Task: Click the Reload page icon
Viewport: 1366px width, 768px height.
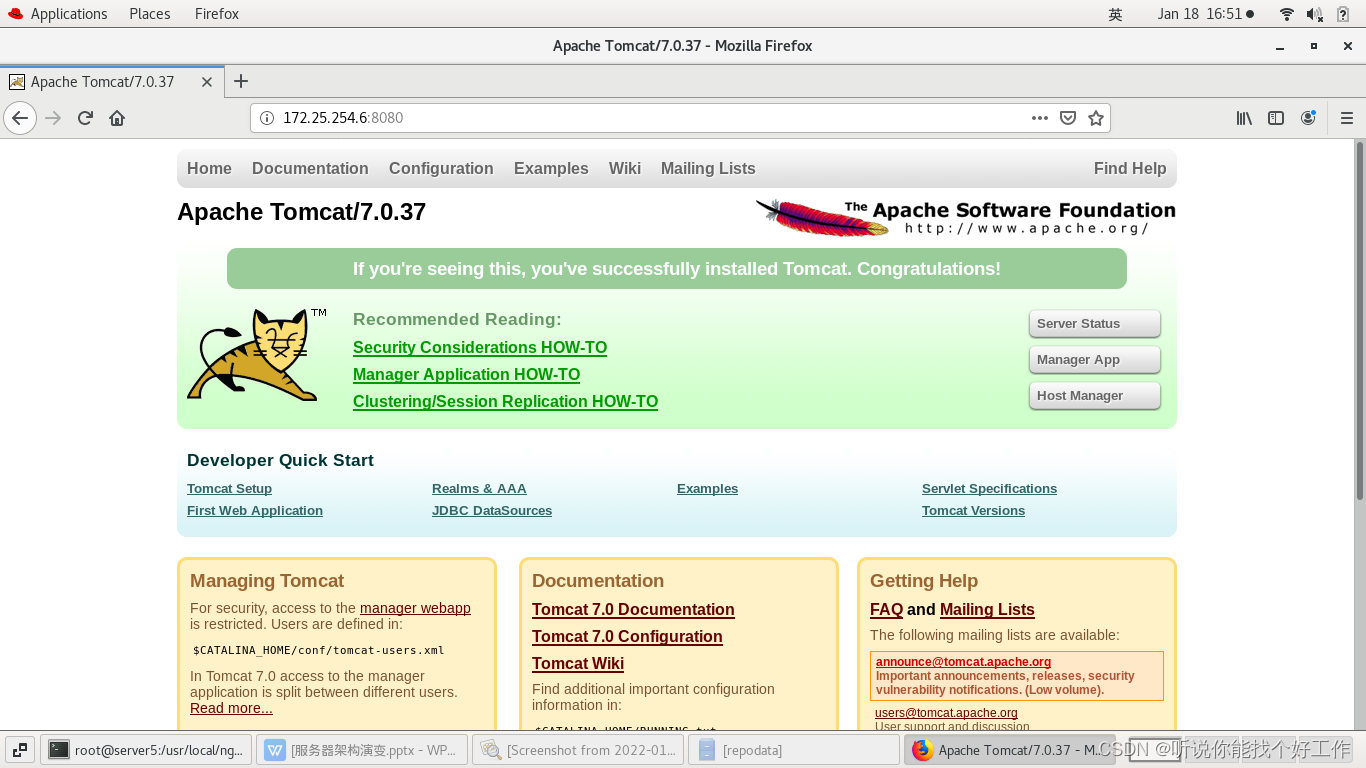Action: point(84,117)
